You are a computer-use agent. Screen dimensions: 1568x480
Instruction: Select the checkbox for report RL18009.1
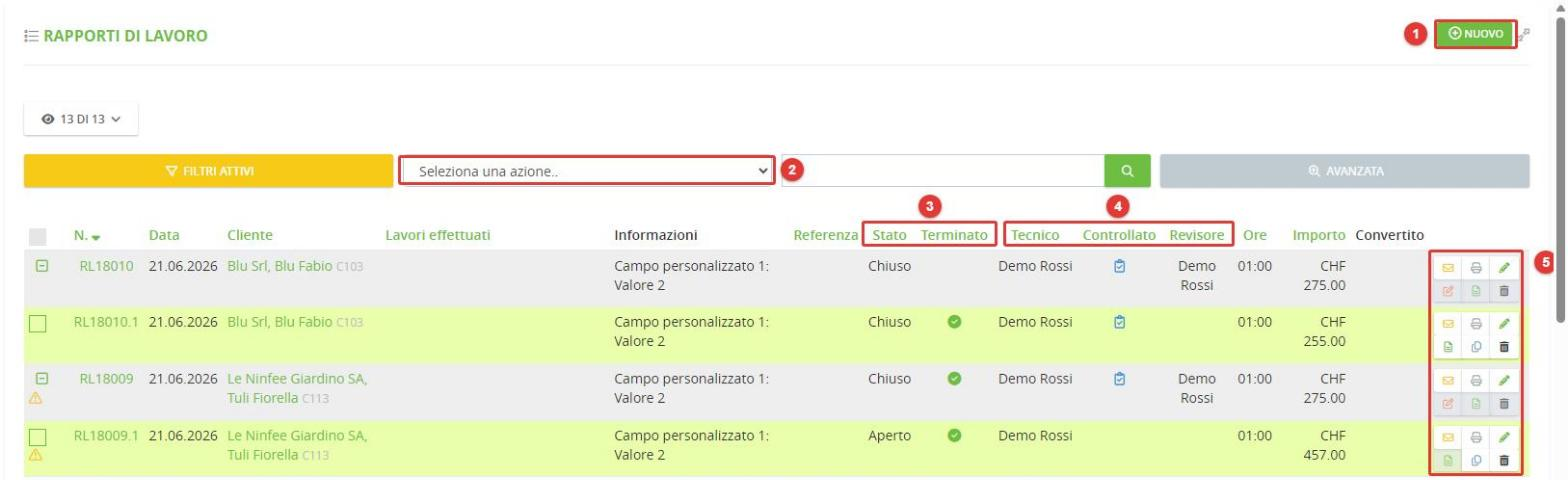pos(38,437)
